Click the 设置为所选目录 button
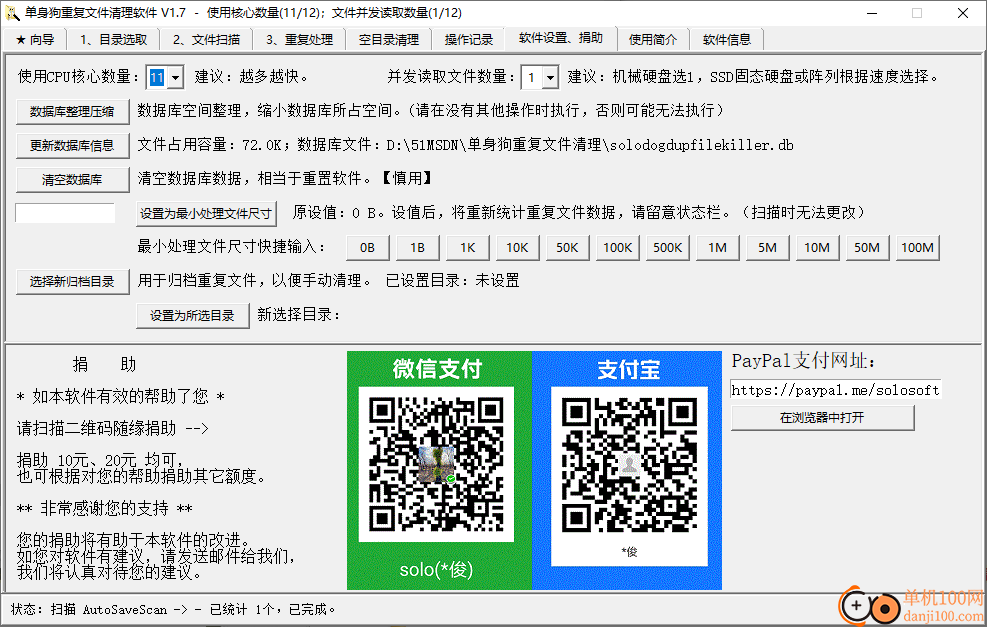The height and width of the screenshot is (627, 987). click(x=192, y=315)
